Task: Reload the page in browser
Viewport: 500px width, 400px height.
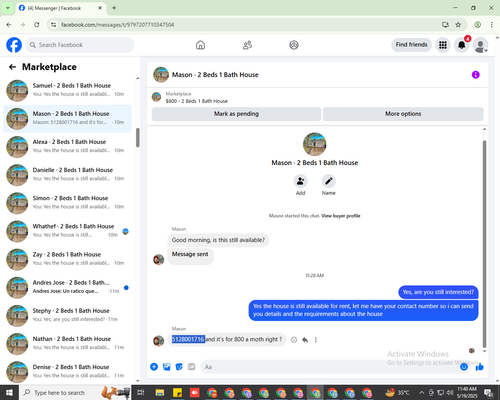Action: [x=37, y=25]
